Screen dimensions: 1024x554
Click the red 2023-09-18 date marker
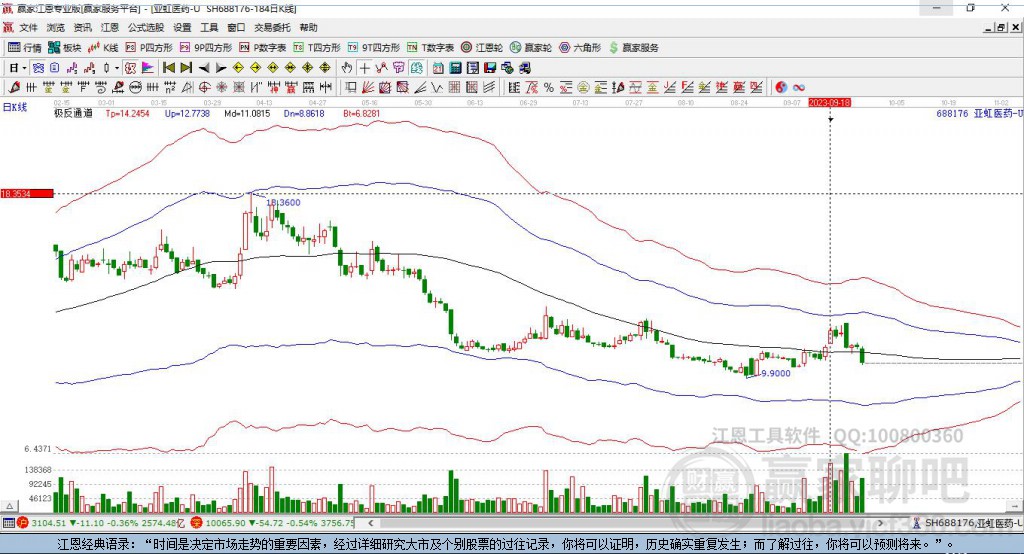pyautogui.click(x=829, y=103)
